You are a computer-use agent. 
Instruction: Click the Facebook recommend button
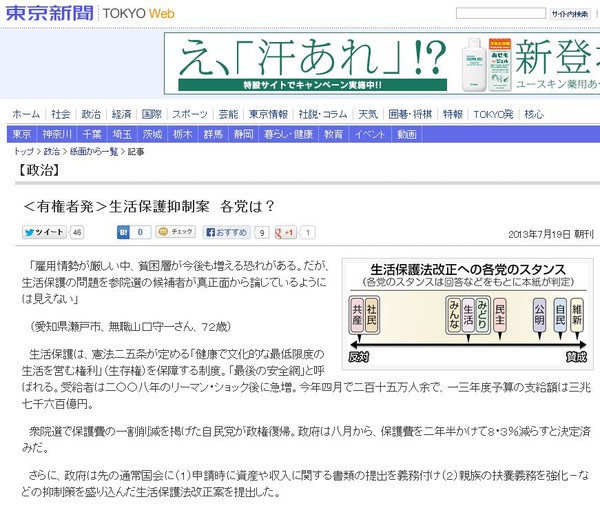click(227, 232)
